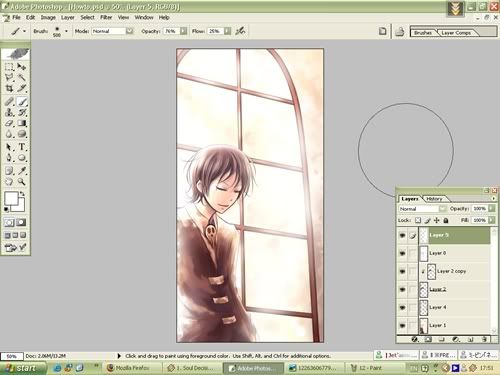Add a layer mask from Layers panel
Screen dimensions: 500x375
(x=428, y=339)
